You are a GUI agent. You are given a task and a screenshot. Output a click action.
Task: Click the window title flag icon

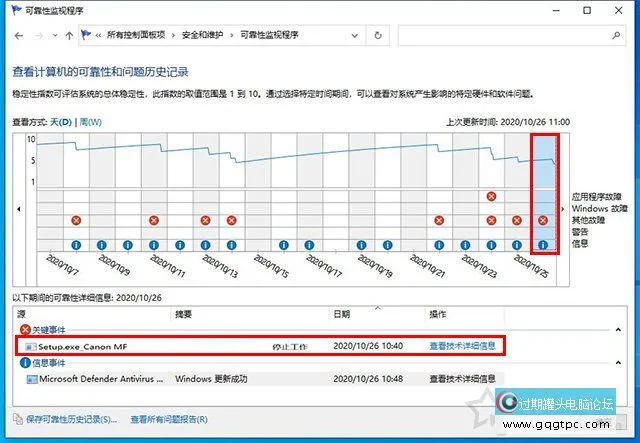coord(17,10)
